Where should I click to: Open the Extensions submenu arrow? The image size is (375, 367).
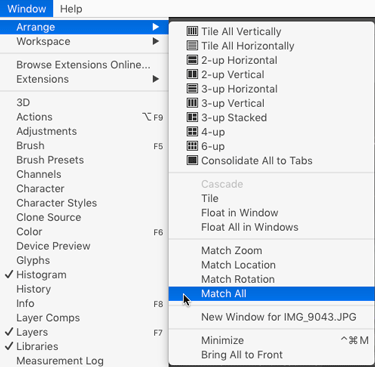pos(156,79)
